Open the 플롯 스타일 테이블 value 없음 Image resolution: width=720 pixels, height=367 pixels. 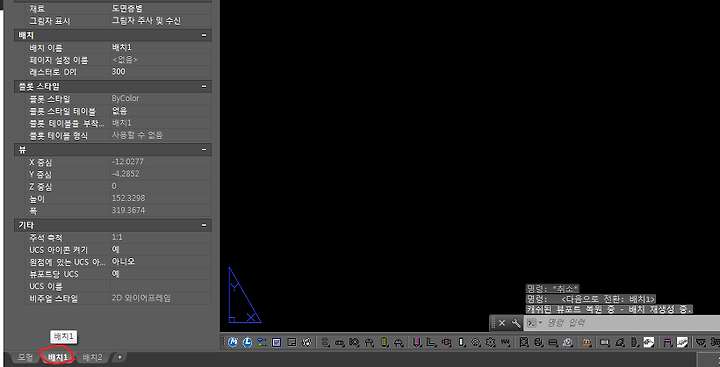click(x=160, y=111)
